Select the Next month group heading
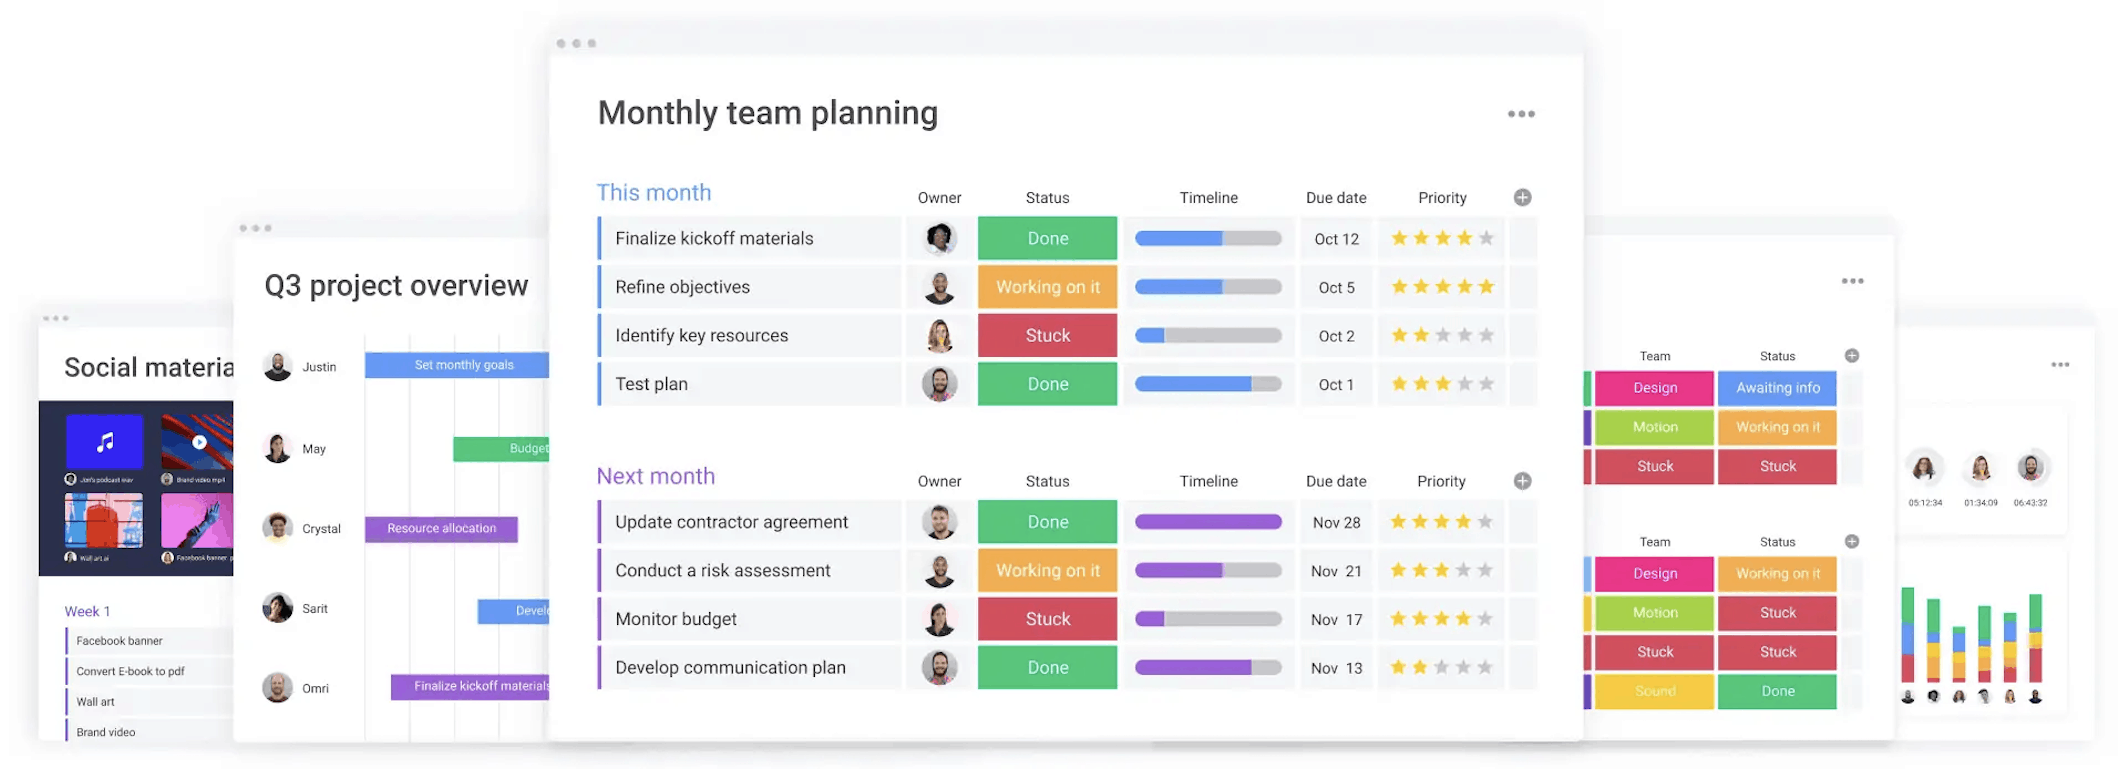This screenshot has width=2122, height=769. (x=656, y=477)
